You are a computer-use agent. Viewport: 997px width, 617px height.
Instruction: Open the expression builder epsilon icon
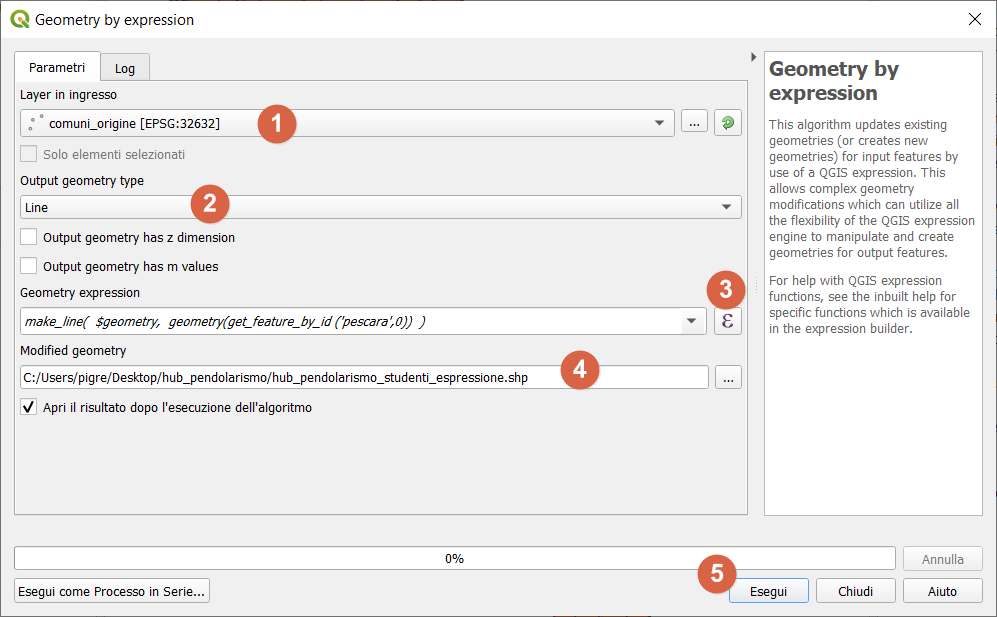pyautogui.click(x=727, y=321)
